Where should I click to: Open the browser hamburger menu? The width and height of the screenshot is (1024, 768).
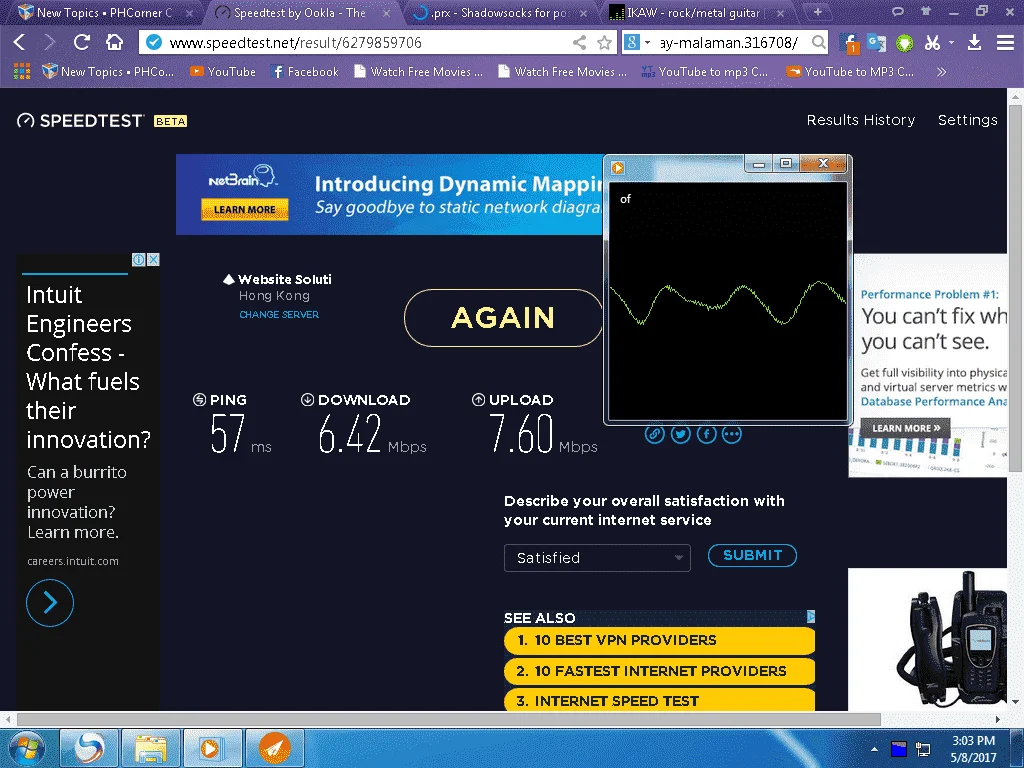click(x=1005, y=43)
